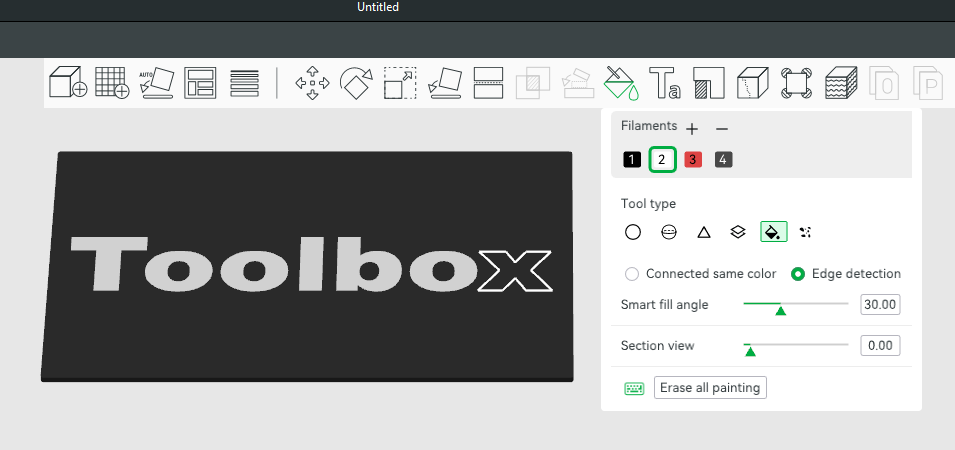Click the outlined letter 'x' on the model

point(516,271)
